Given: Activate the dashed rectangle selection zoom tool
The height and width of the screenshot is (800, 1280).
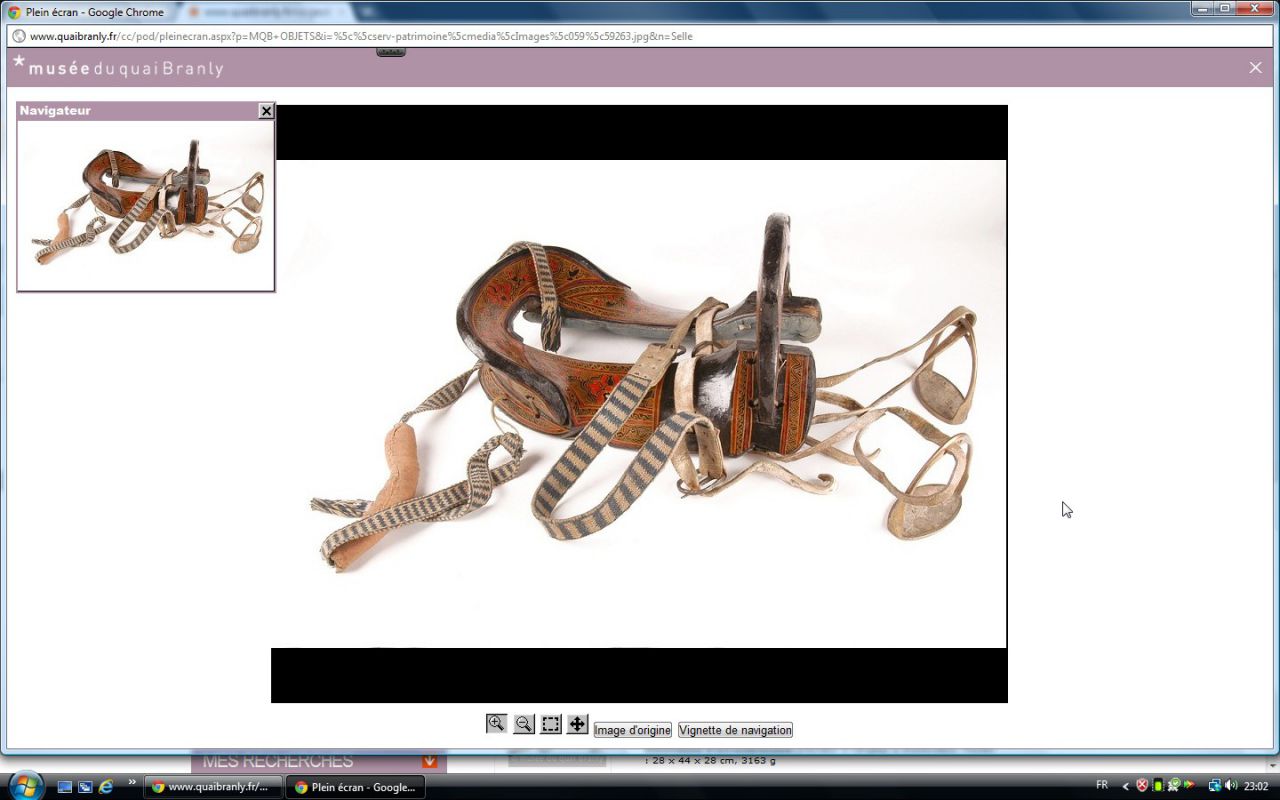Looking at the screenshot, I should point(551,724).
